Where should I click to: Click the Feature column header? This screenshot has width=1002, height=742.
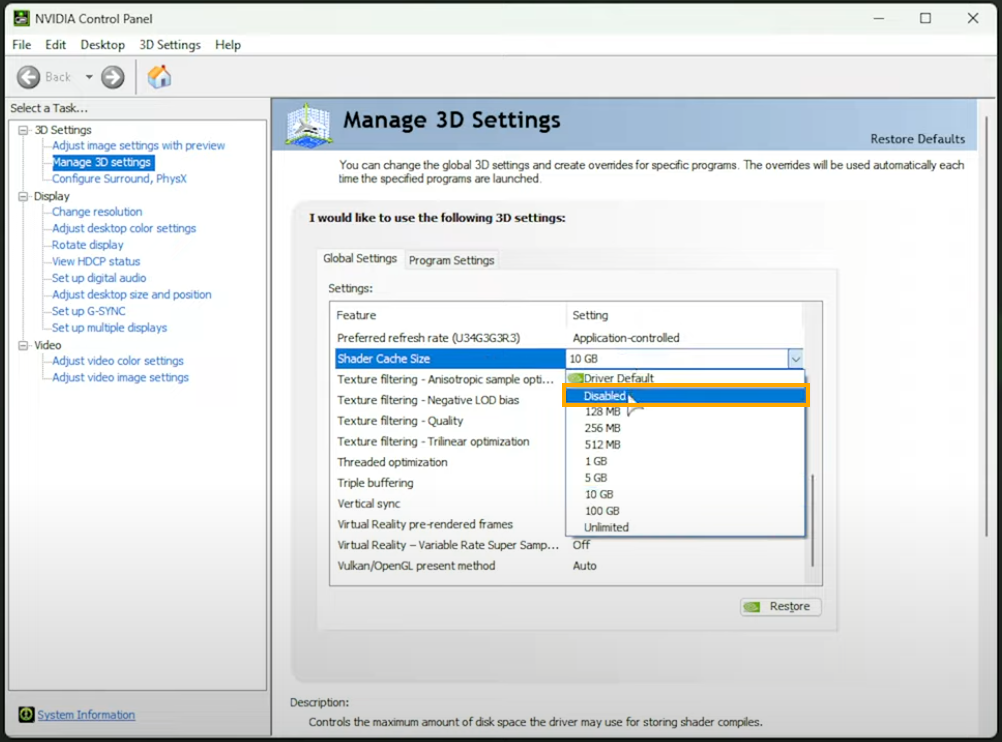coord(449,315)
